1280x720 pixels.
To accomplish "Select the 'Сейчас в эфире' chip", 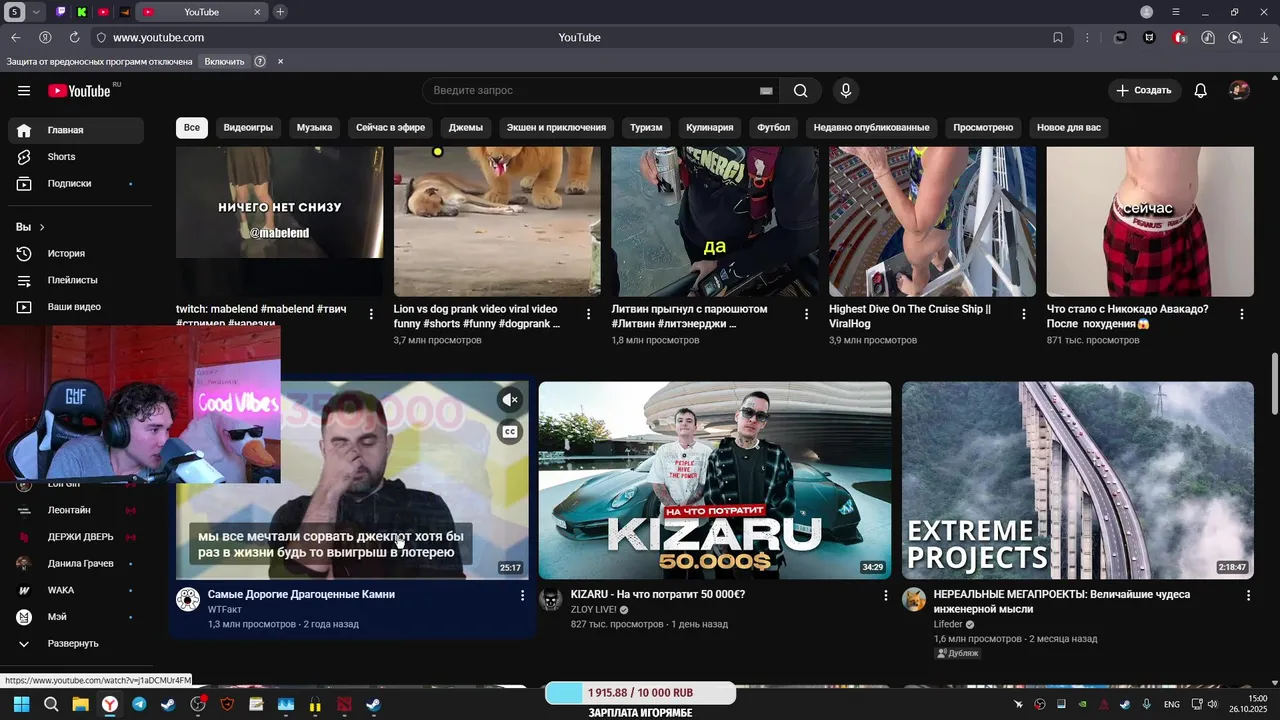I will [x=390, y=128].
